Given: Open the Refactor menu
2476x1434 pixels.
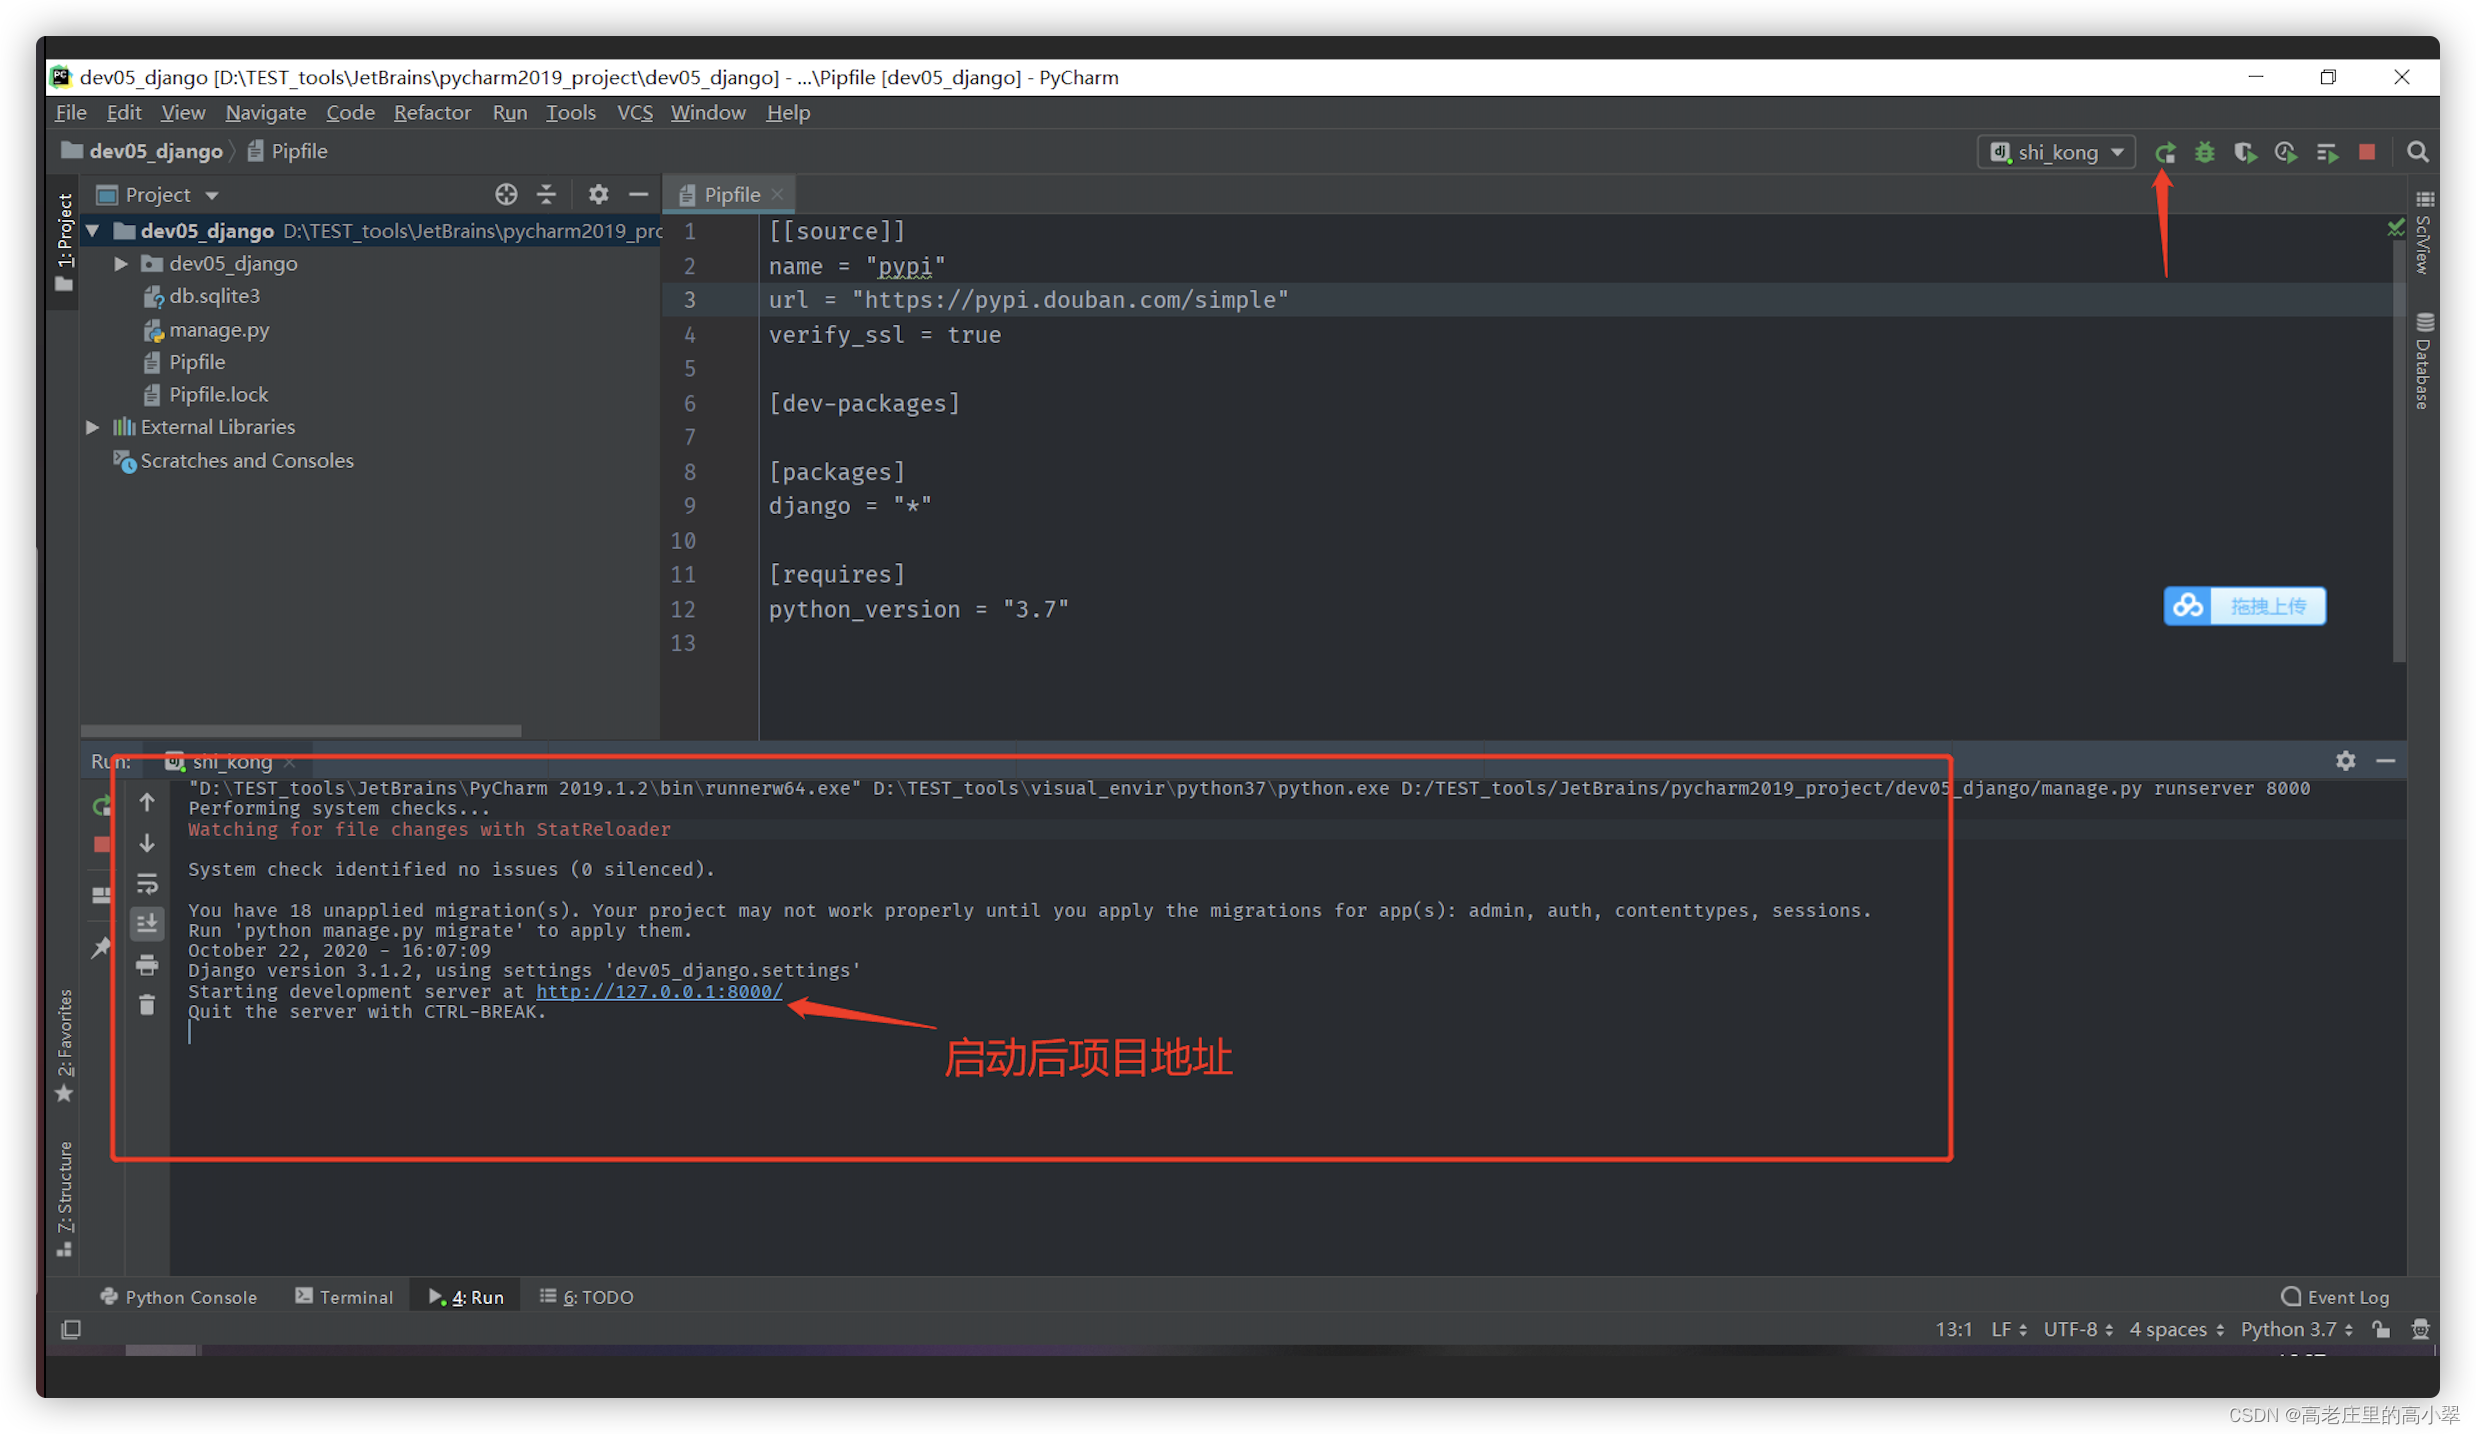Looking at the screenshot, I should click(x=431, y=112).
